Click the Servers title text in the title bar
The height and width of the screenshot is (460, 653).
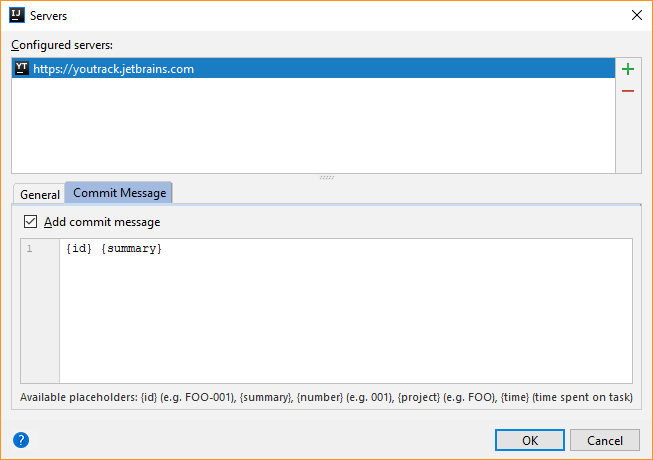point(50,15)
